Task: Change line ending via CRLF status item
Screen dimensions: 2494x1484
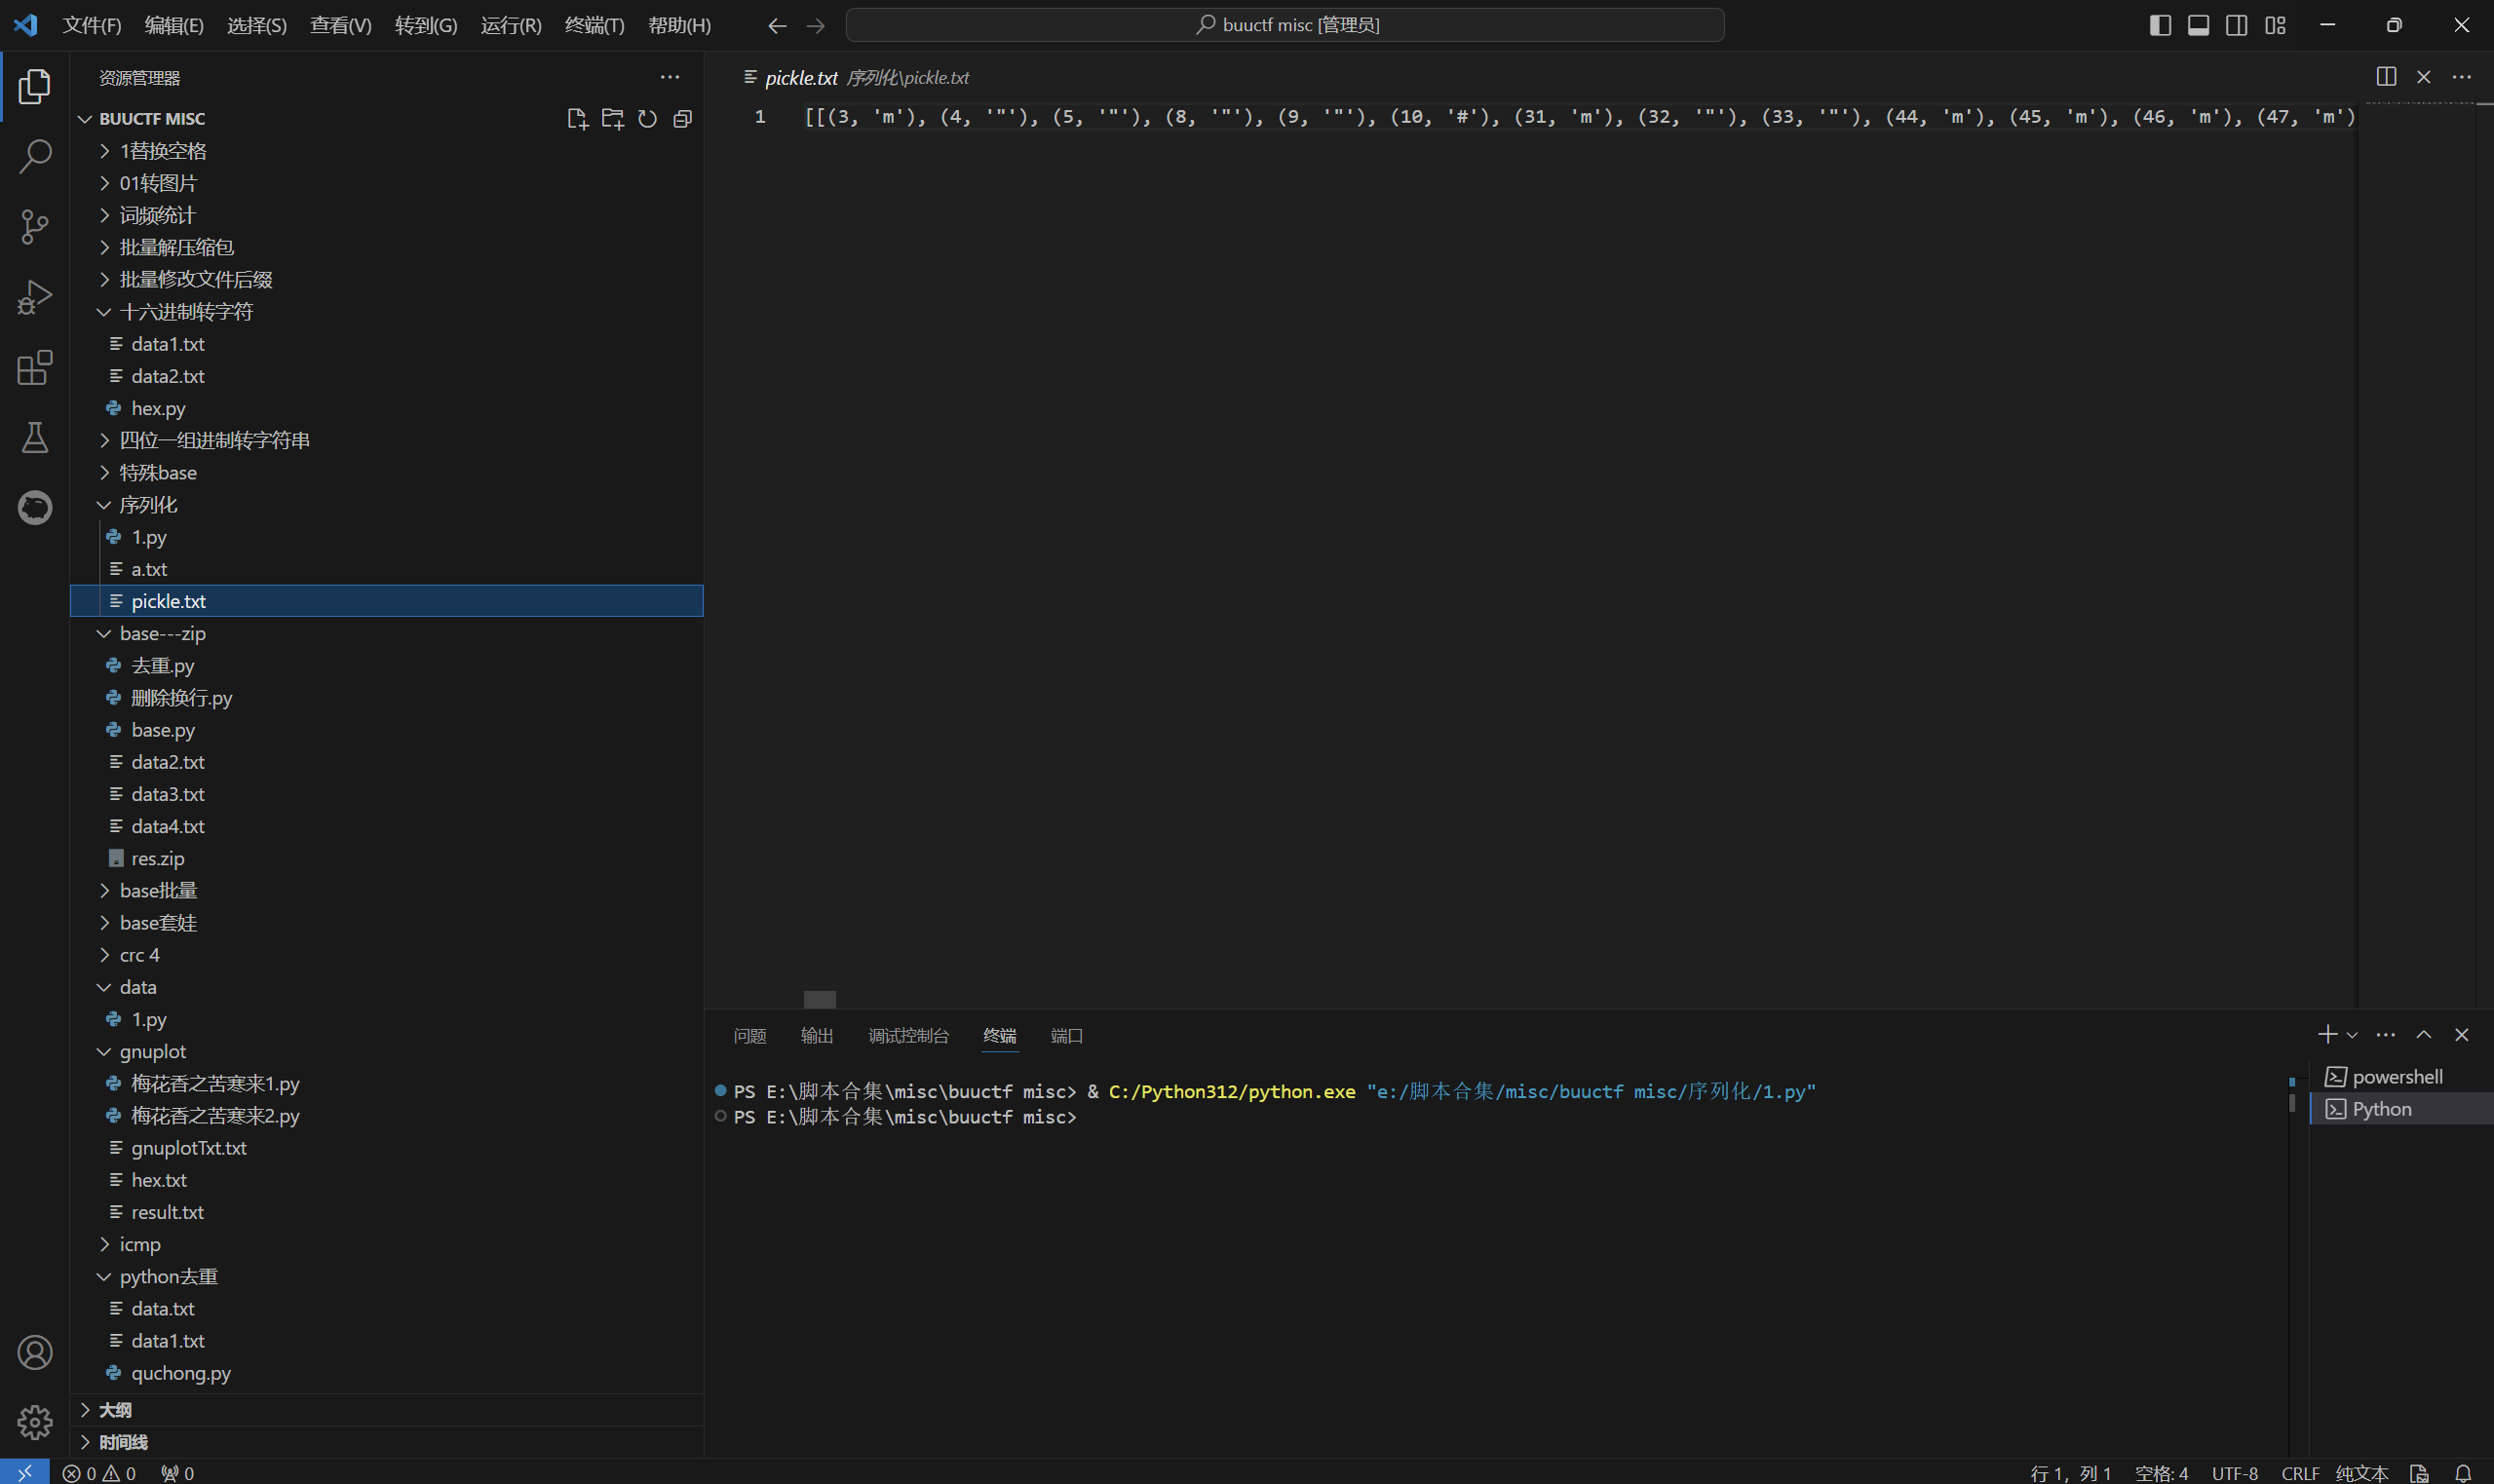Action: click(2300, 1472)
